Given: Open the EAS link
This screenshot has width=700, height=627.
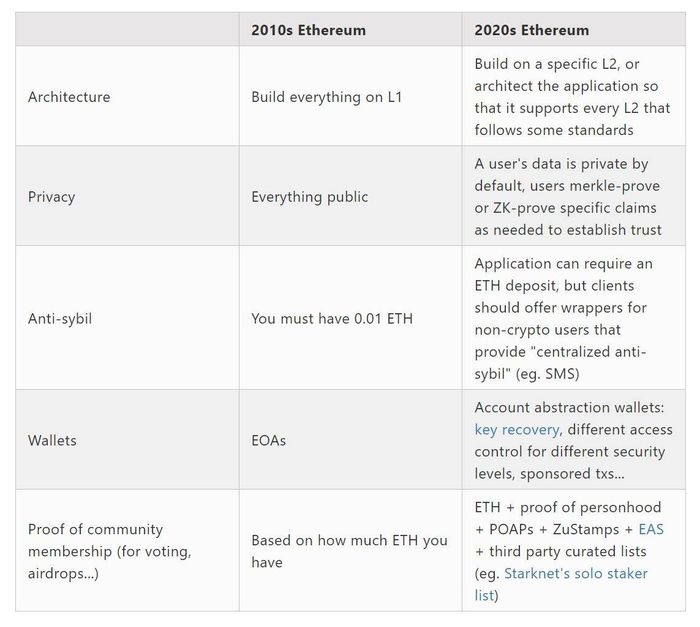Looking at the screenshot, I should [x=651, y=529].
